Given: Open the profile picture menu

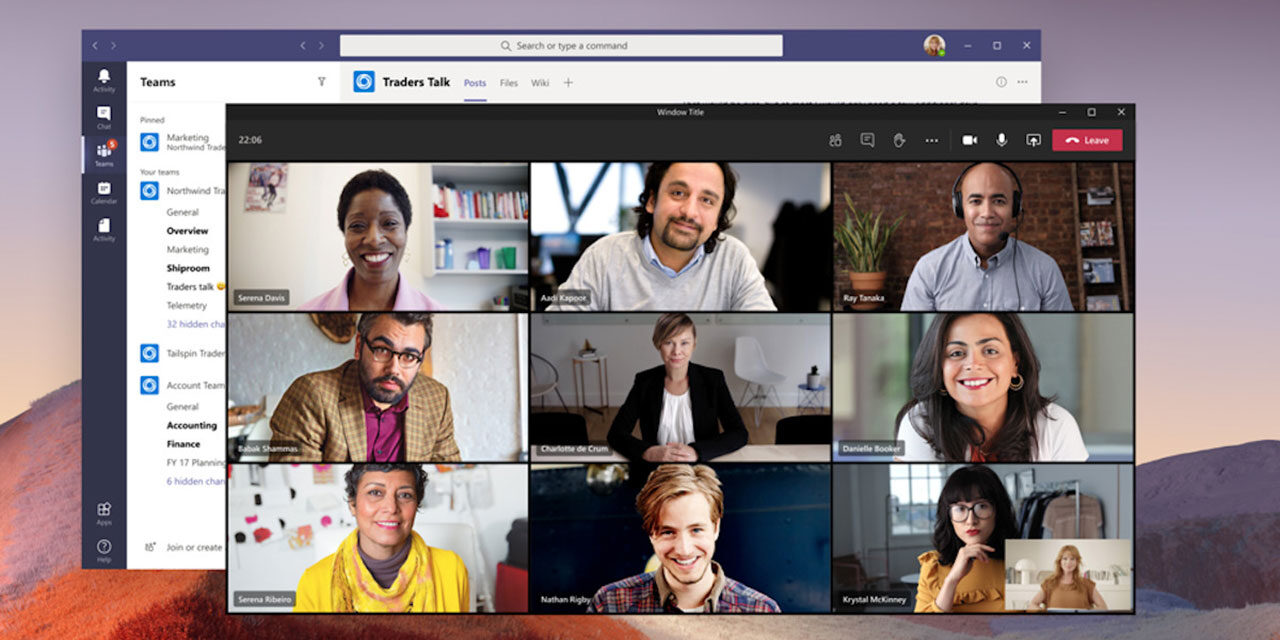Looking at the screenshot, I should (x=933, y=45).
